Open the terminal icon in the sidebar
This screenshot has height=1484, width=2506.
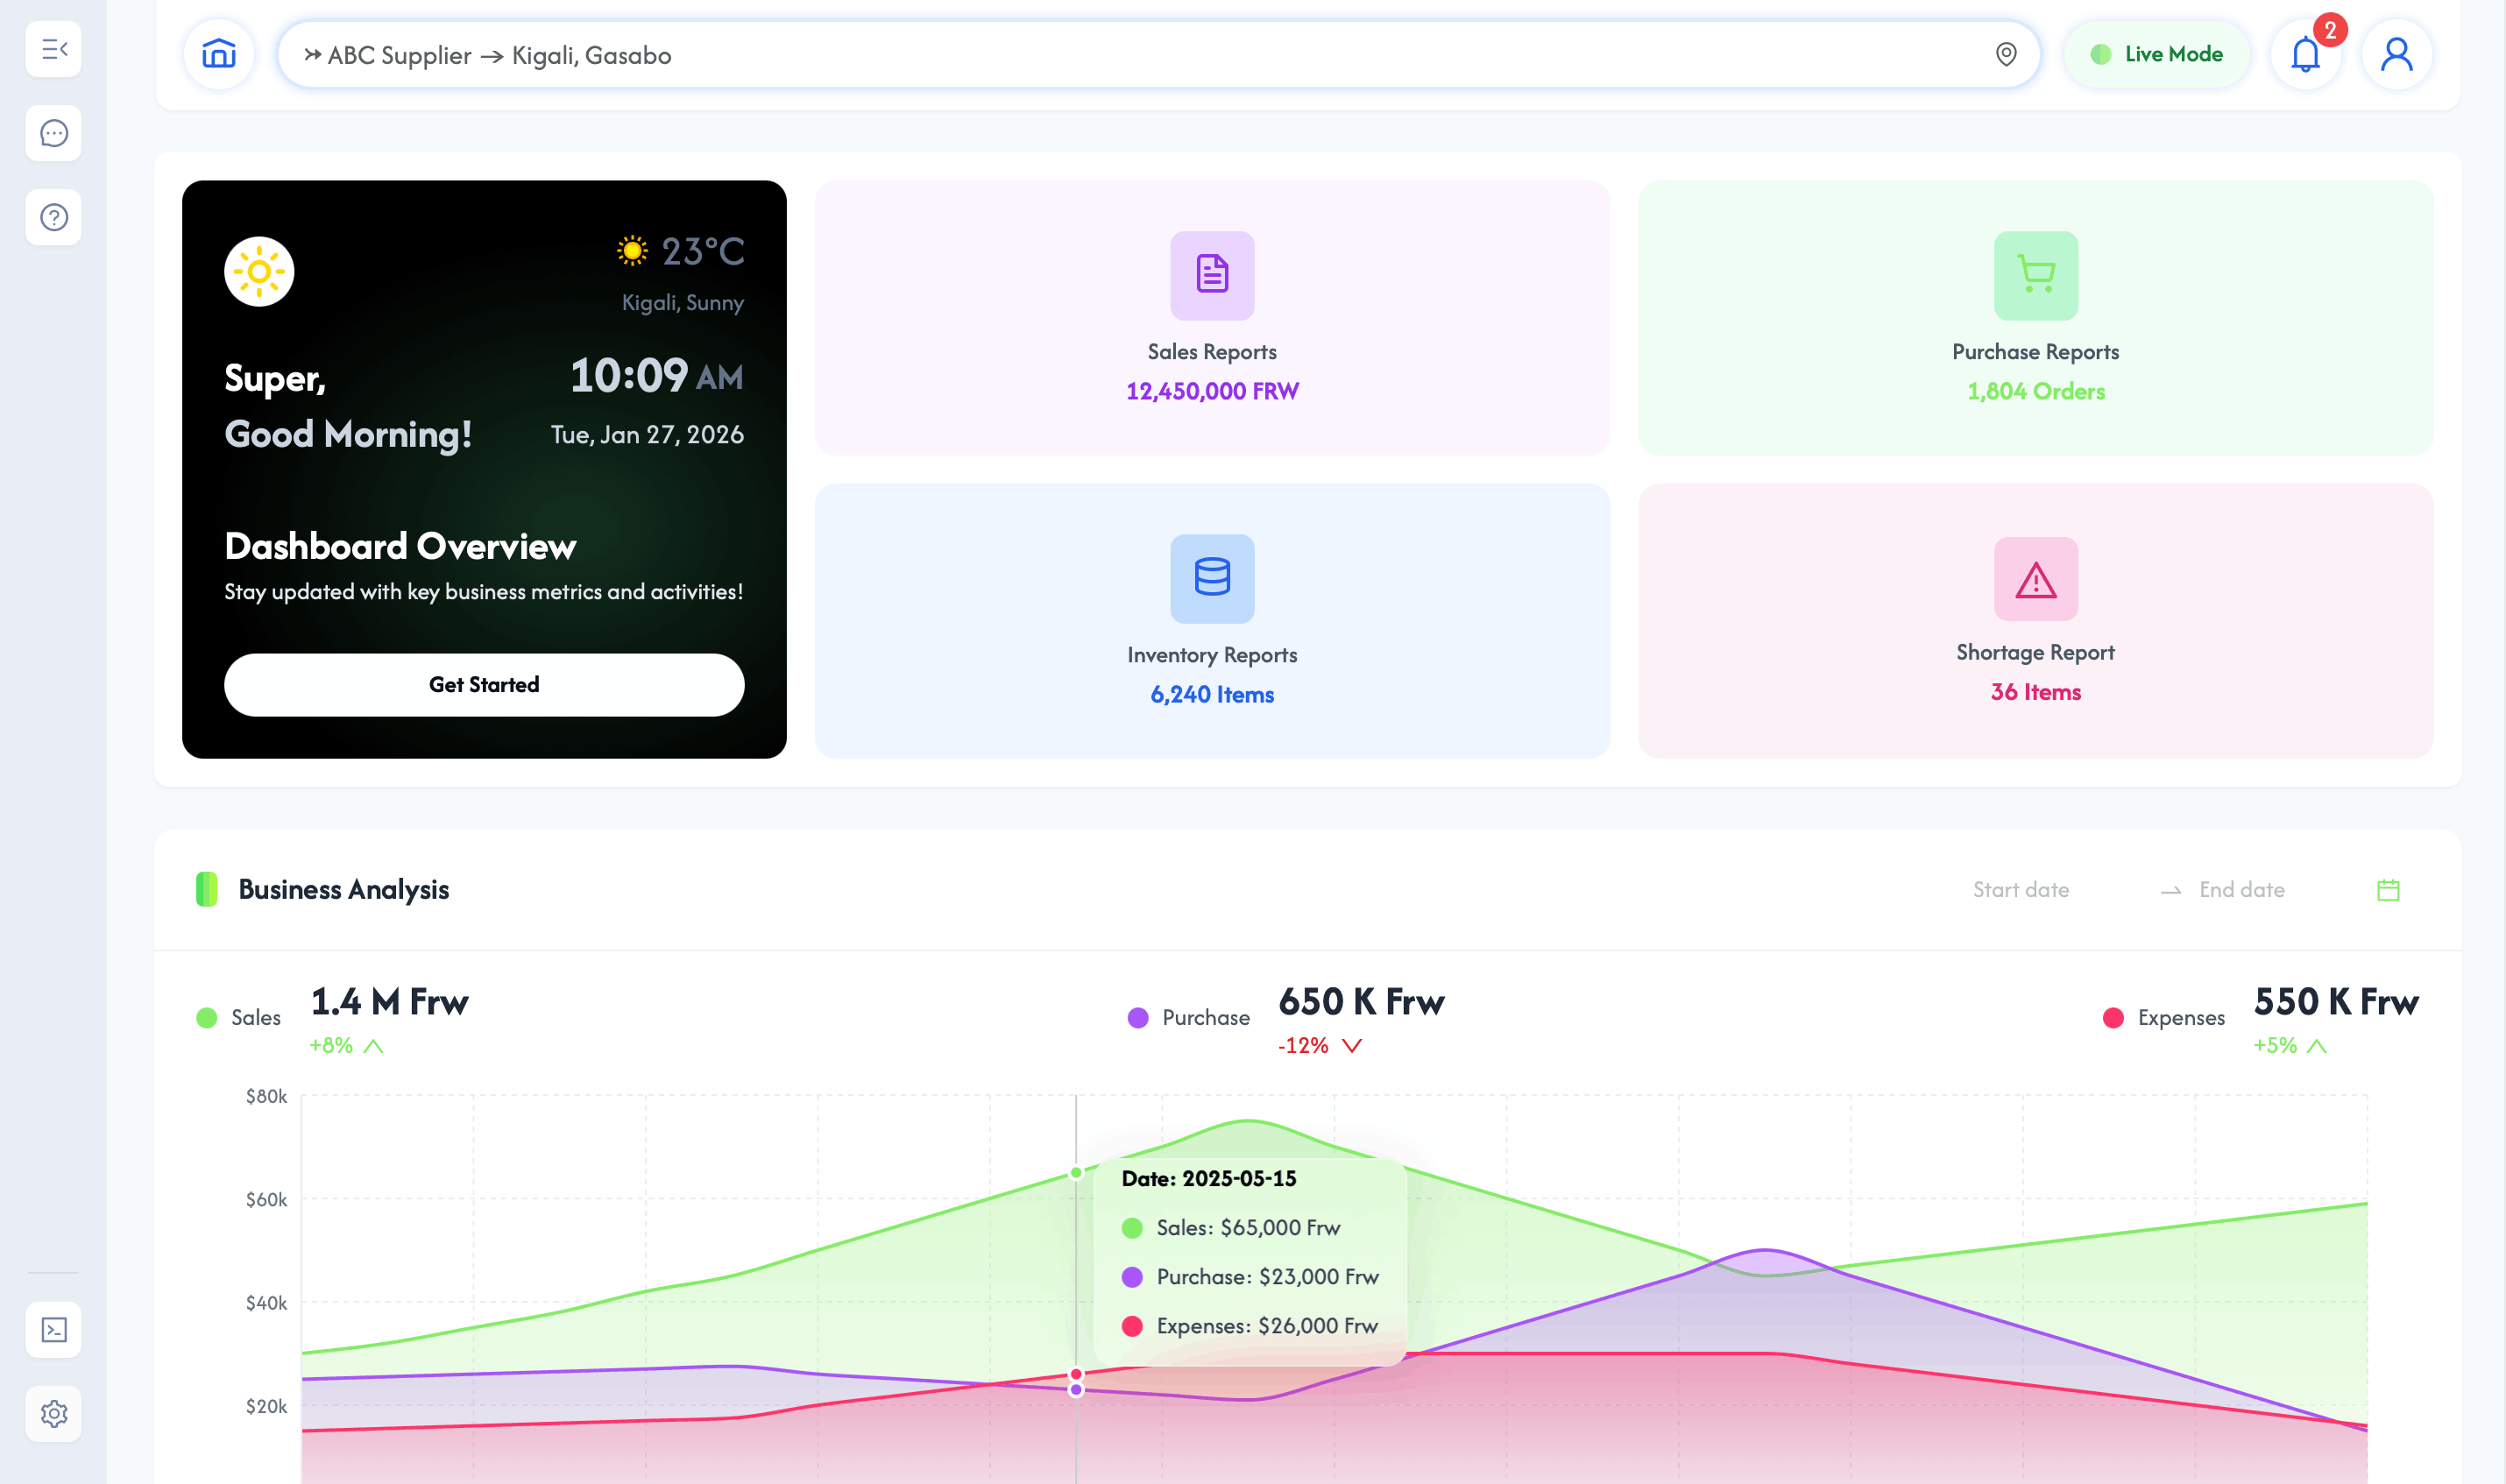53,1330
